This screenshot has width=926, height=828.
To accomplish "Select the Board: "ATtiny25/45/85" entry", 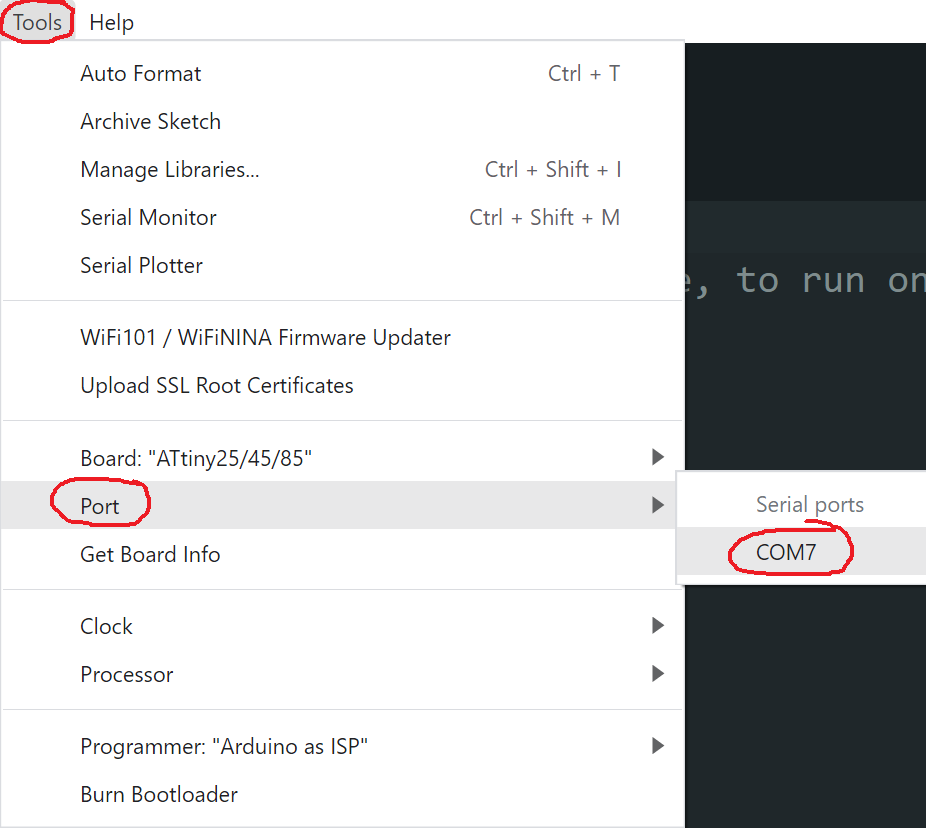I will point(196,458).
